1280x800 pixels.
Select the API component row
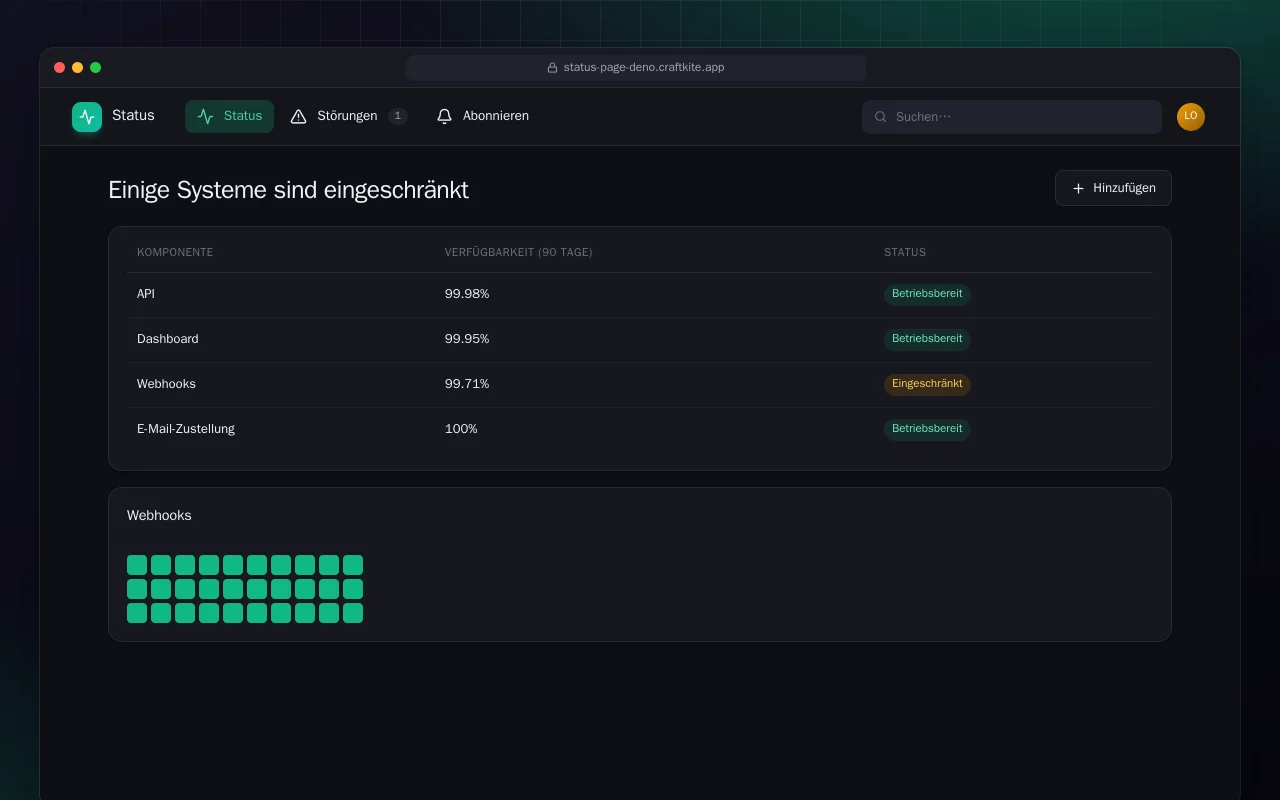640,294
